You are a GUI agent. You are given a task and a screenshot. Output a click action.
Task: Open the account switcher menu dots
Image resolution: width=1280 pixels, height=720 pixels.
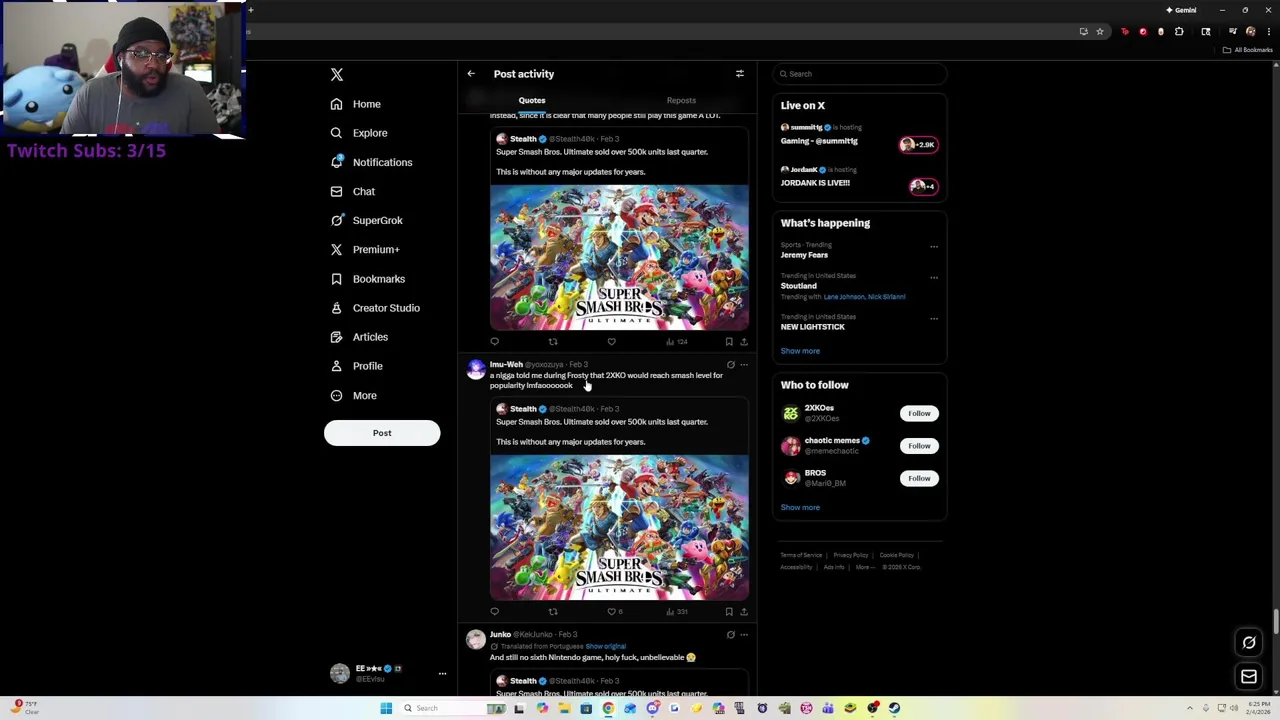point(442,674)
